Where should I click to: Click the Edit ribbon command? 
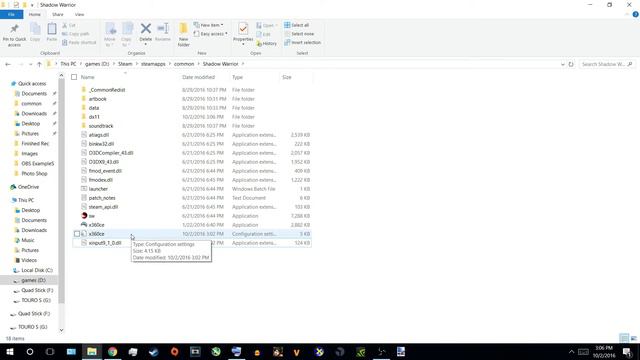click(x=264, y=34)
